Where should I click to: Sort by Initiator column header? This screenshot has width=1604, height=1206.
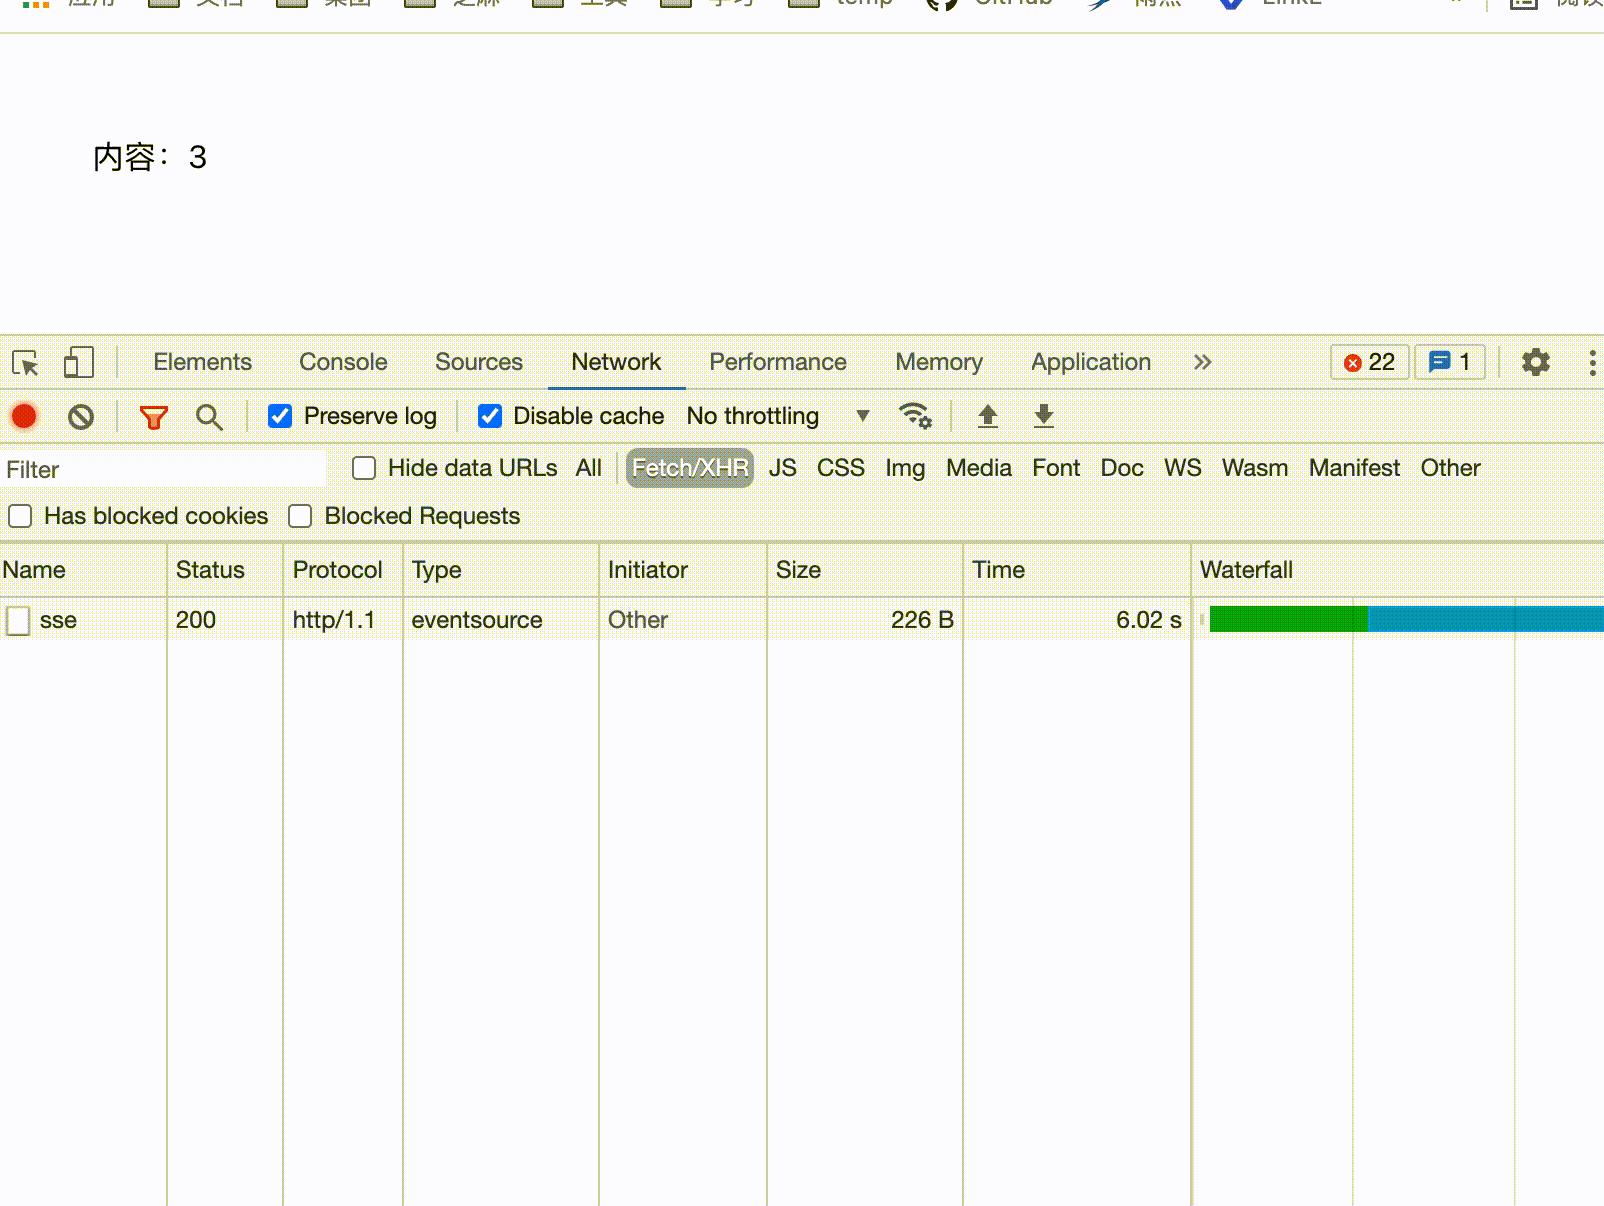click(x=683, y=570)
